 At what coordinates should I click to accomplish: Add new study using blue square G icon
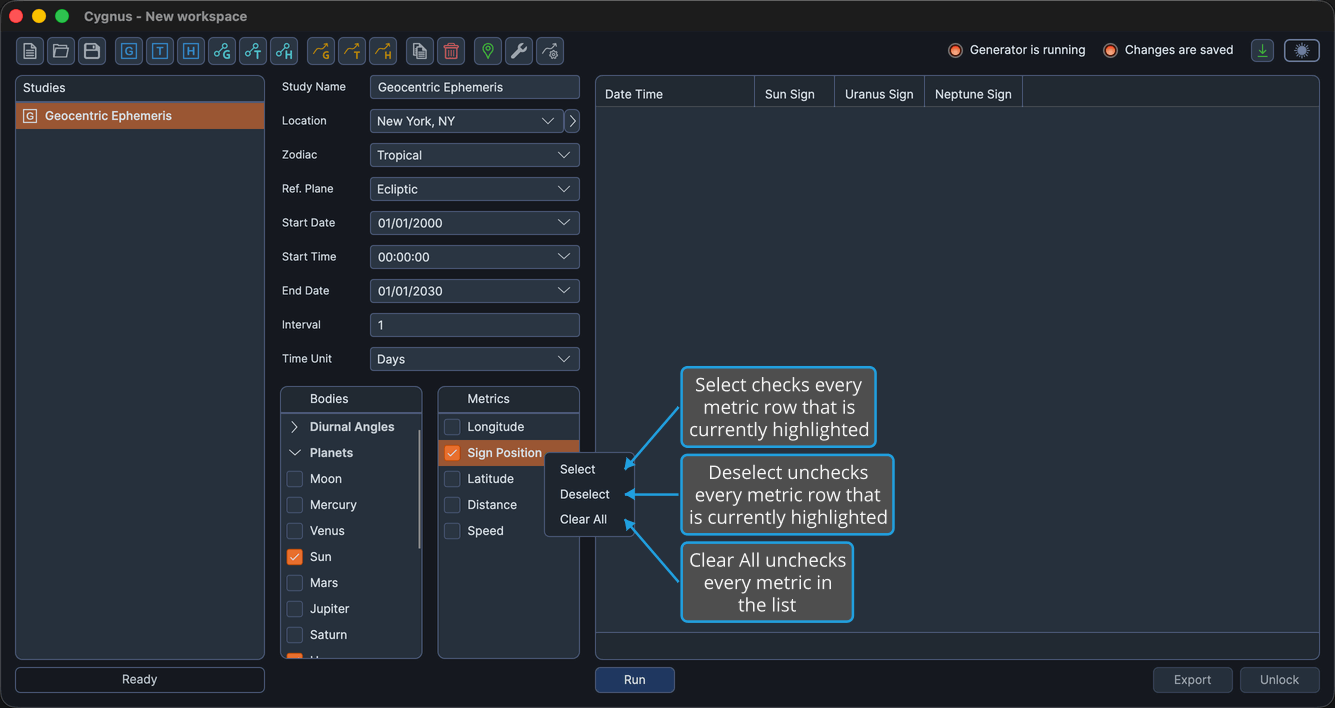(129, 51)
